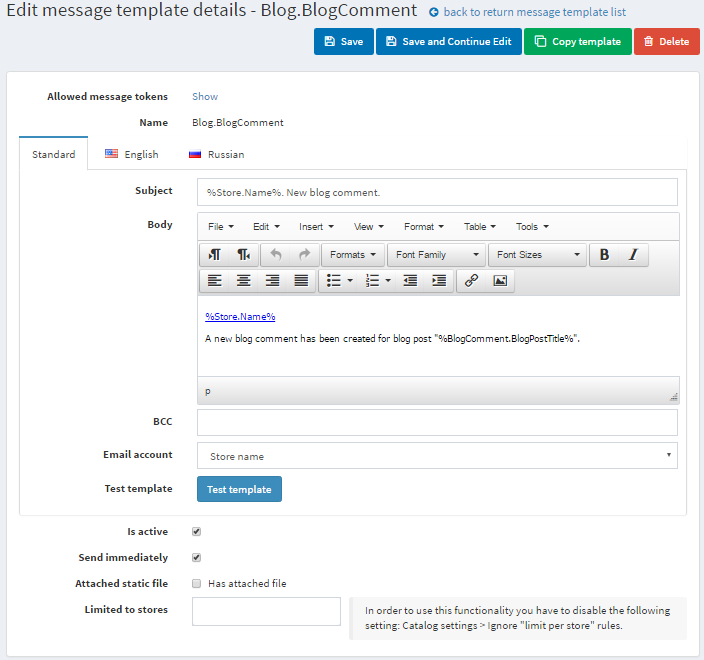Uncheck the Send immediately checkbox
704x660 pixels.
196,558
